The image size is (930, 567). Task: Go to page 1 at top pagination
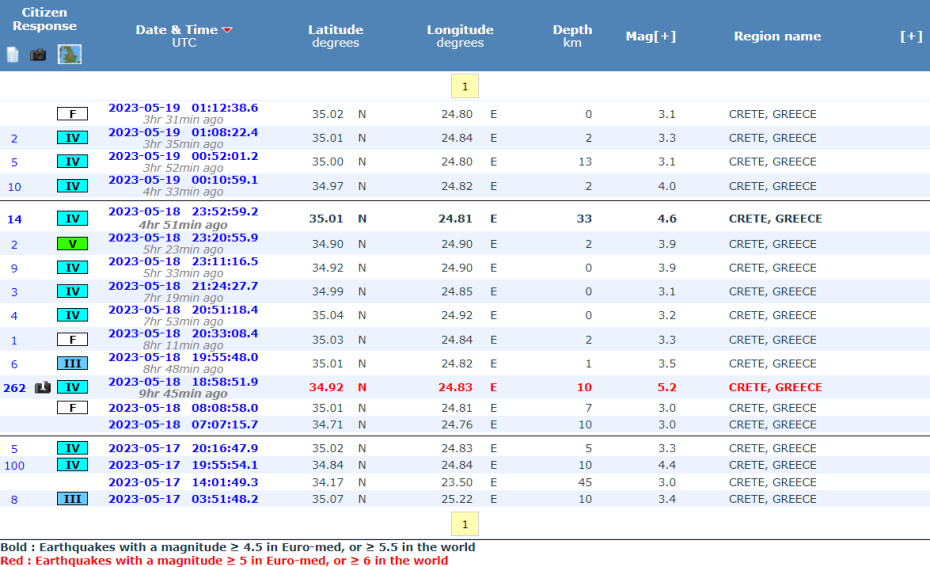coord(465,86)
